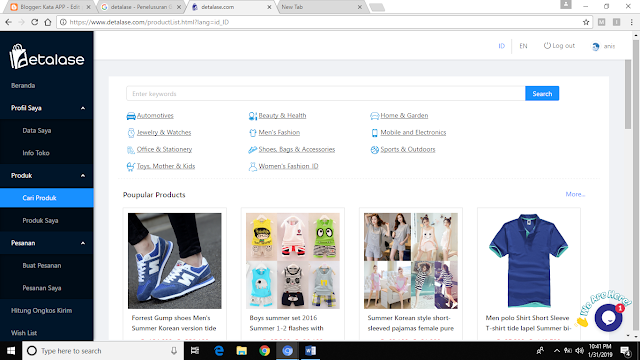This screenshot has height=360, width=640.
Task: Open the Men polo Shirt product image
Action: coord(529,261)
